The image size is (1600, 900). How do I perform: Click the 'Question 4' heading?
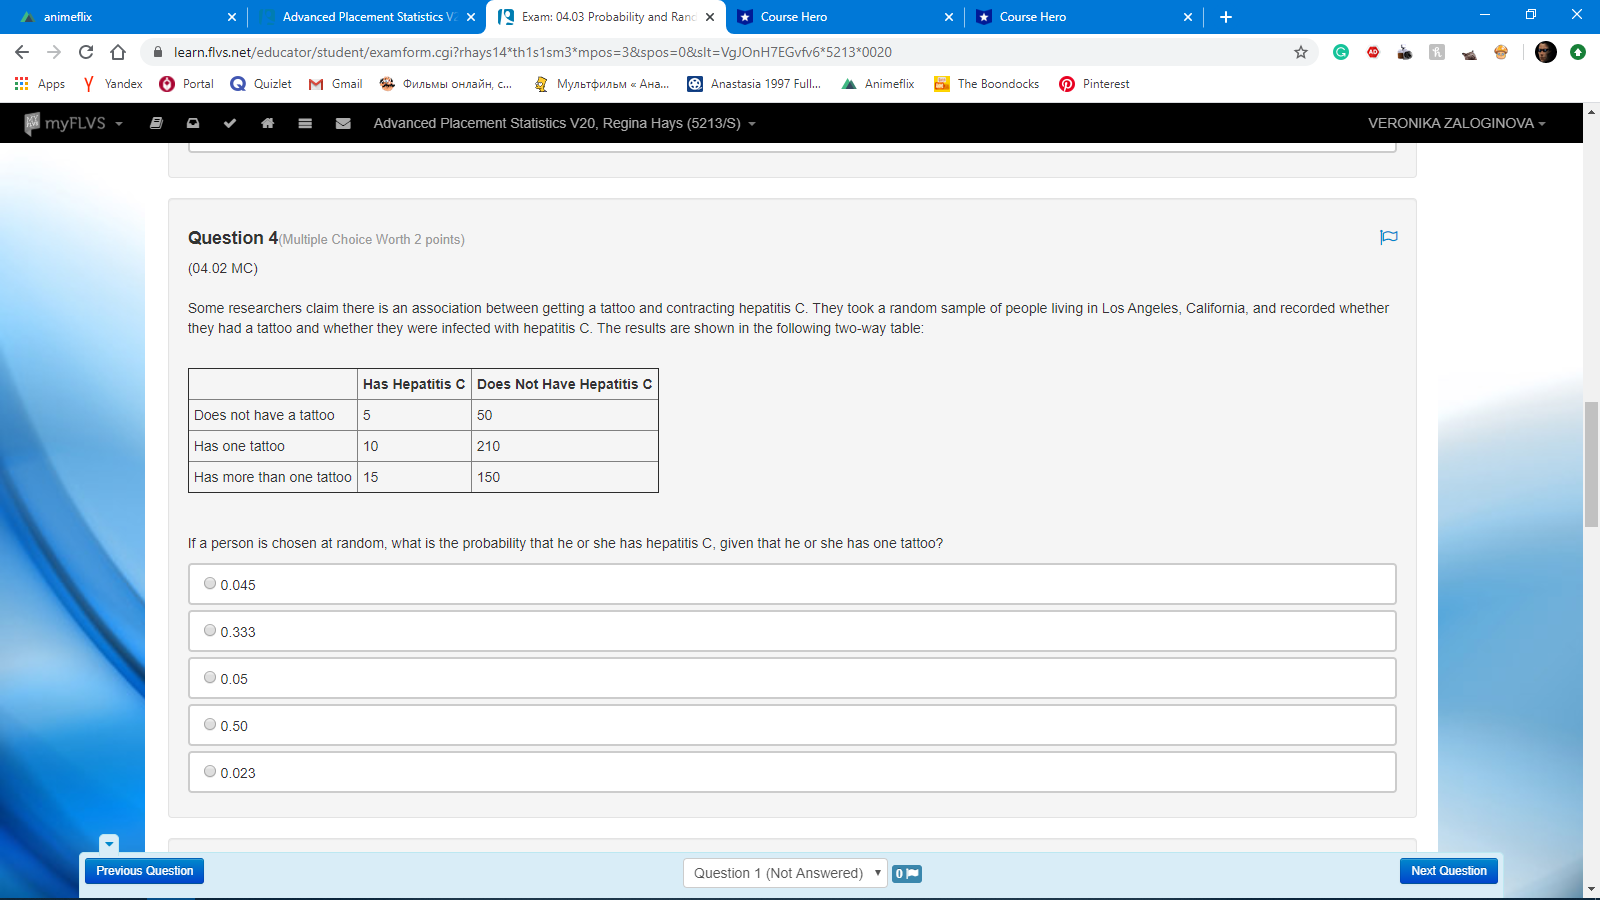(x=233, y=238)
